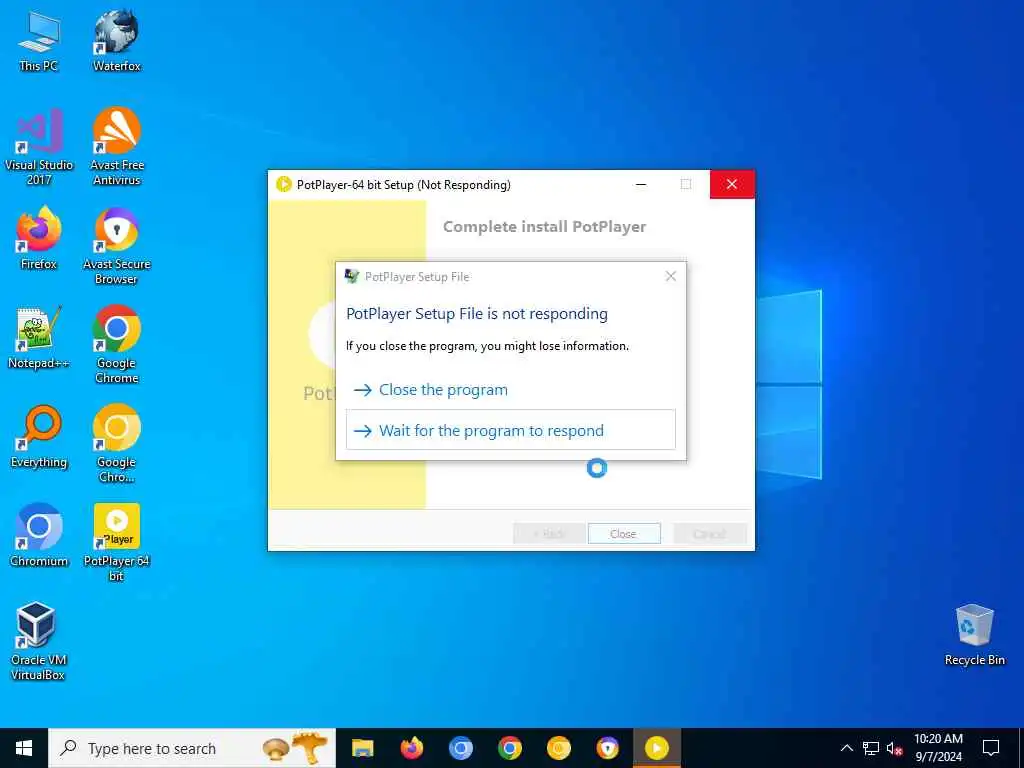
Task: Select Avast Secure Browser desktop icon
Action: [x=116, y=246]
